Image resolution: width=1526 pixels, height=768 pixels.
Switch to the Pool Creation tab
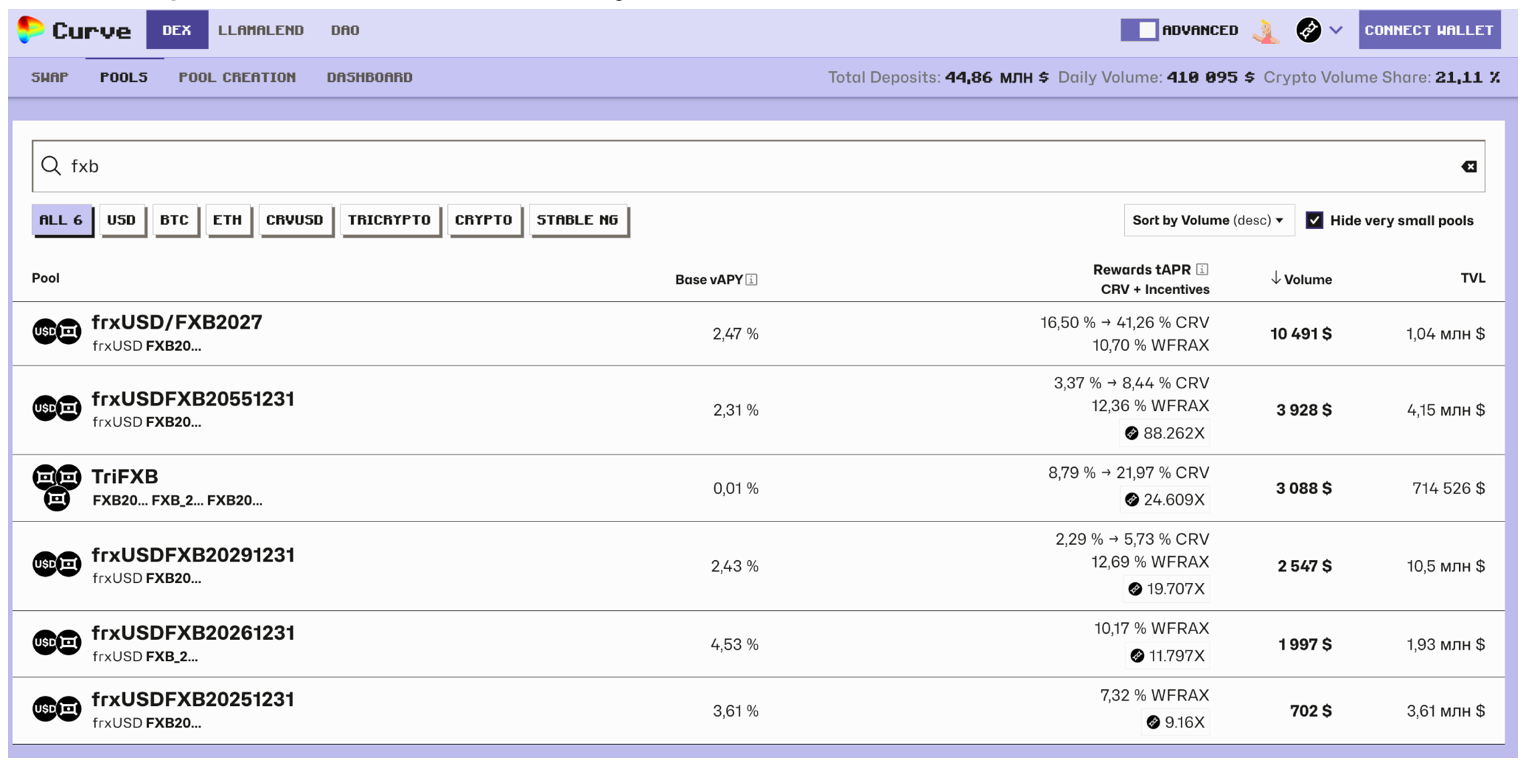click(x=237, y=77)
